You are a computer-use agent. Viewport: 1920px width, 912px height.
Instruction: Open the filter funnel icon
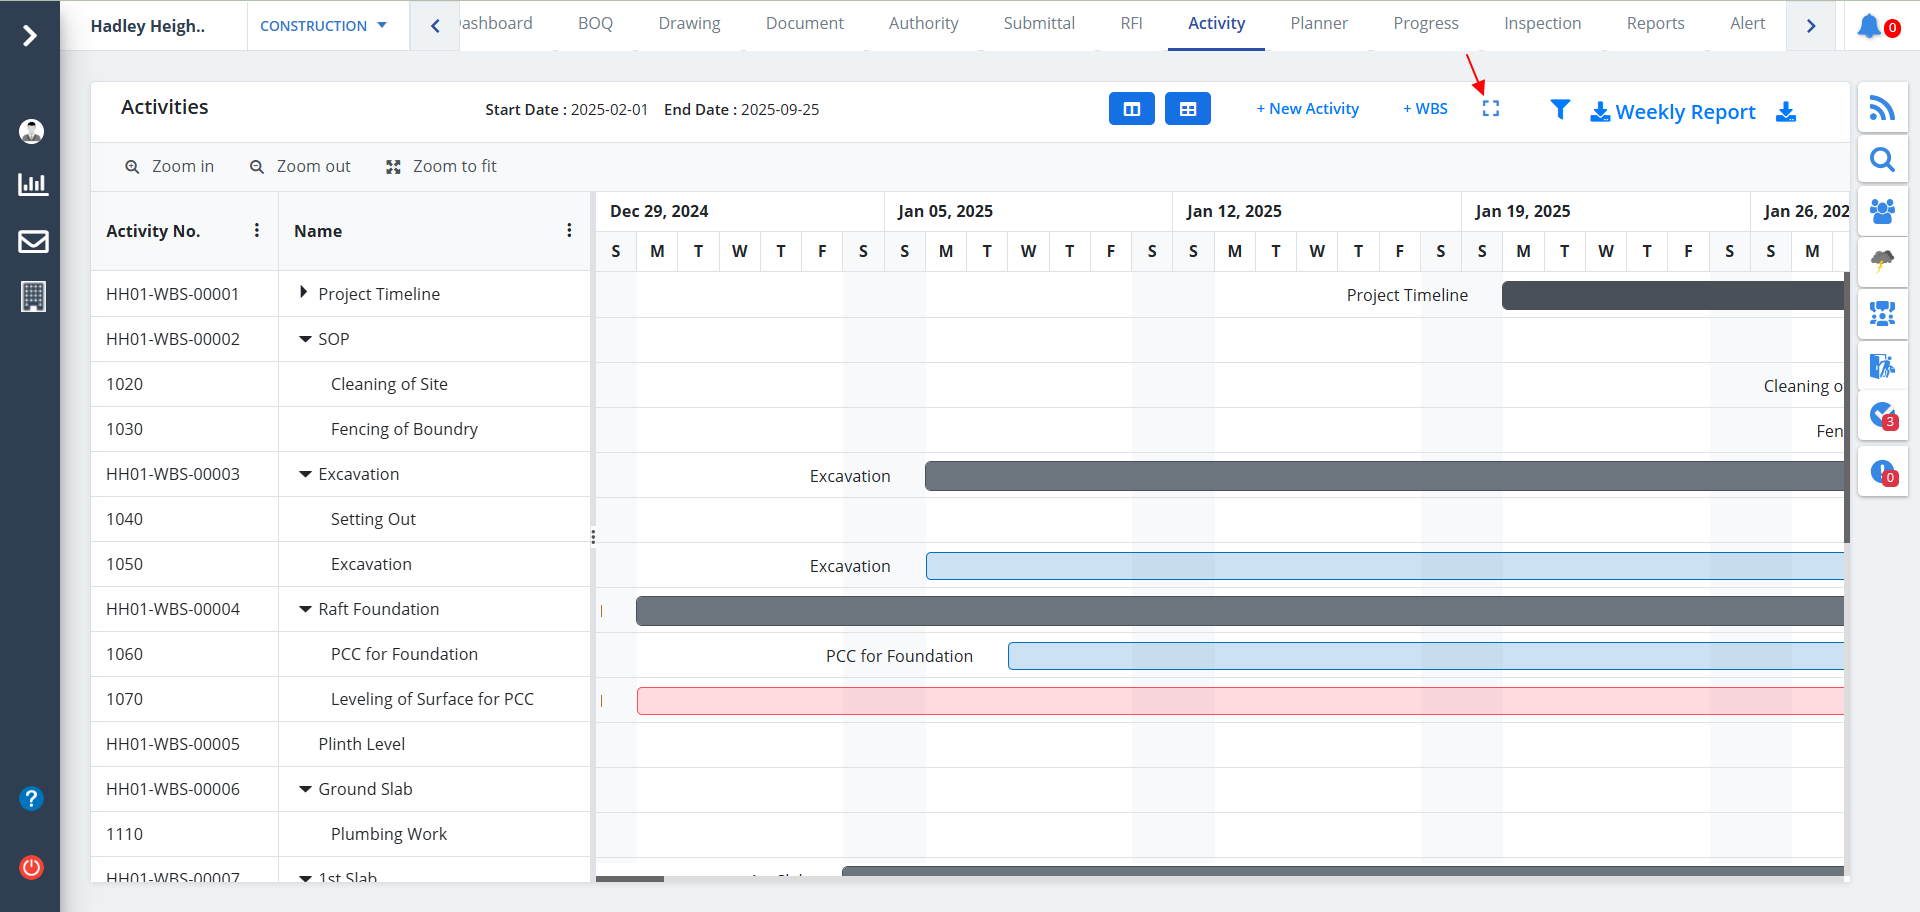pos(1559,110)
